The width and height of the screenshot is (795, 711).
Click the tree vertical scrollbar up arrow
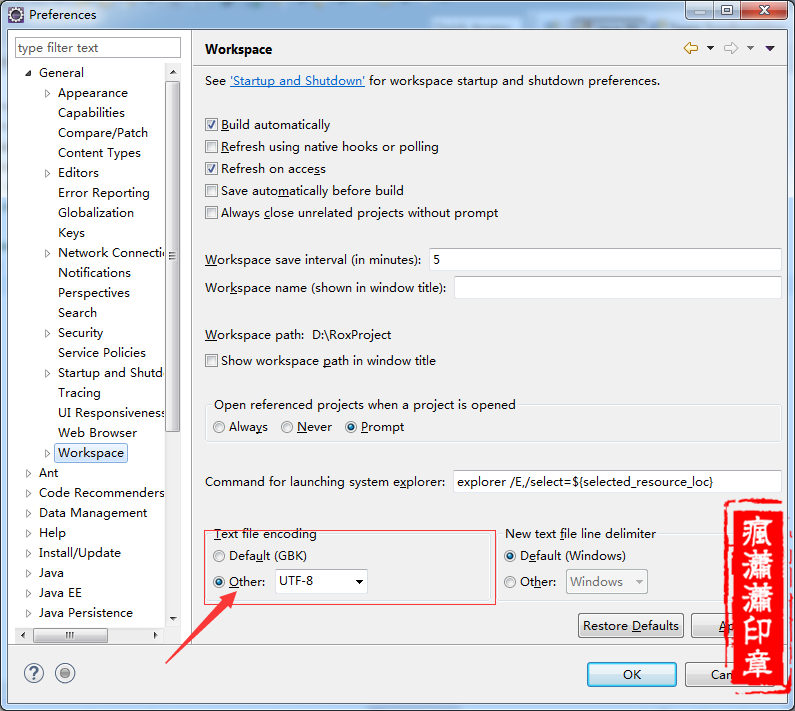[173, 72]
